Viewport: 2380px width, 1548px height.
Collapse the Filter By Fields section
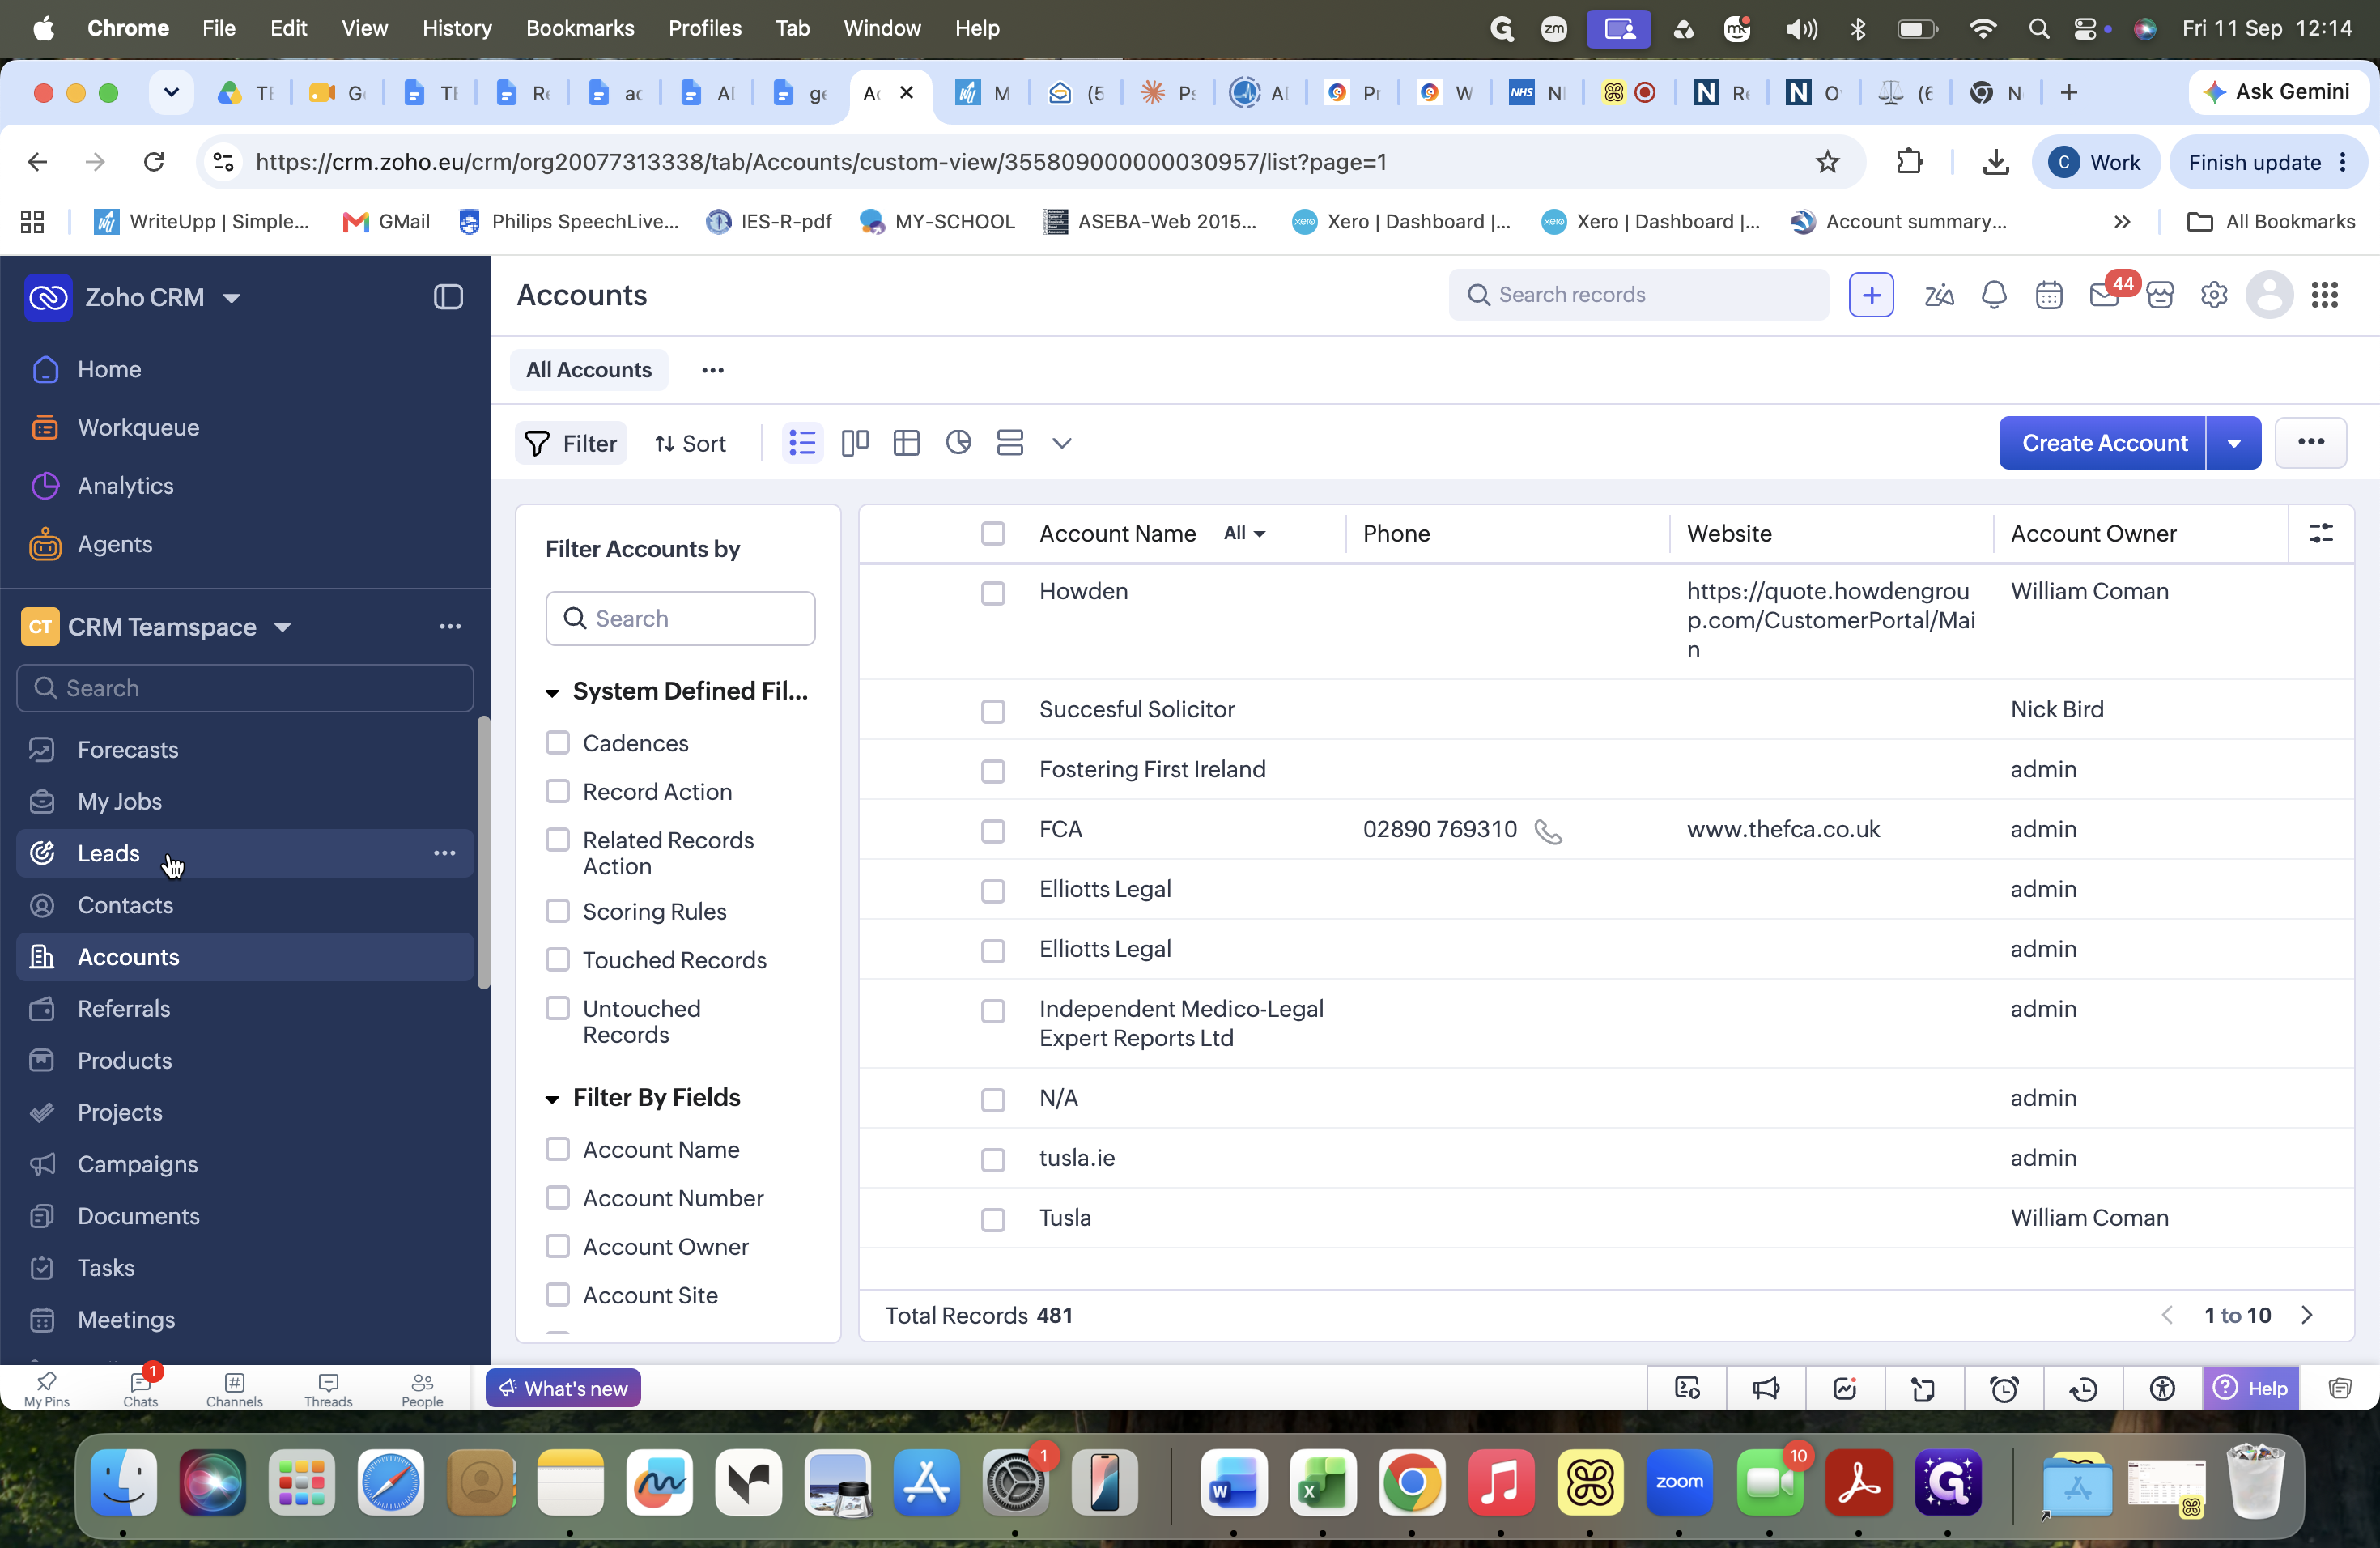pyautogui.click(x=551, y=1099)
